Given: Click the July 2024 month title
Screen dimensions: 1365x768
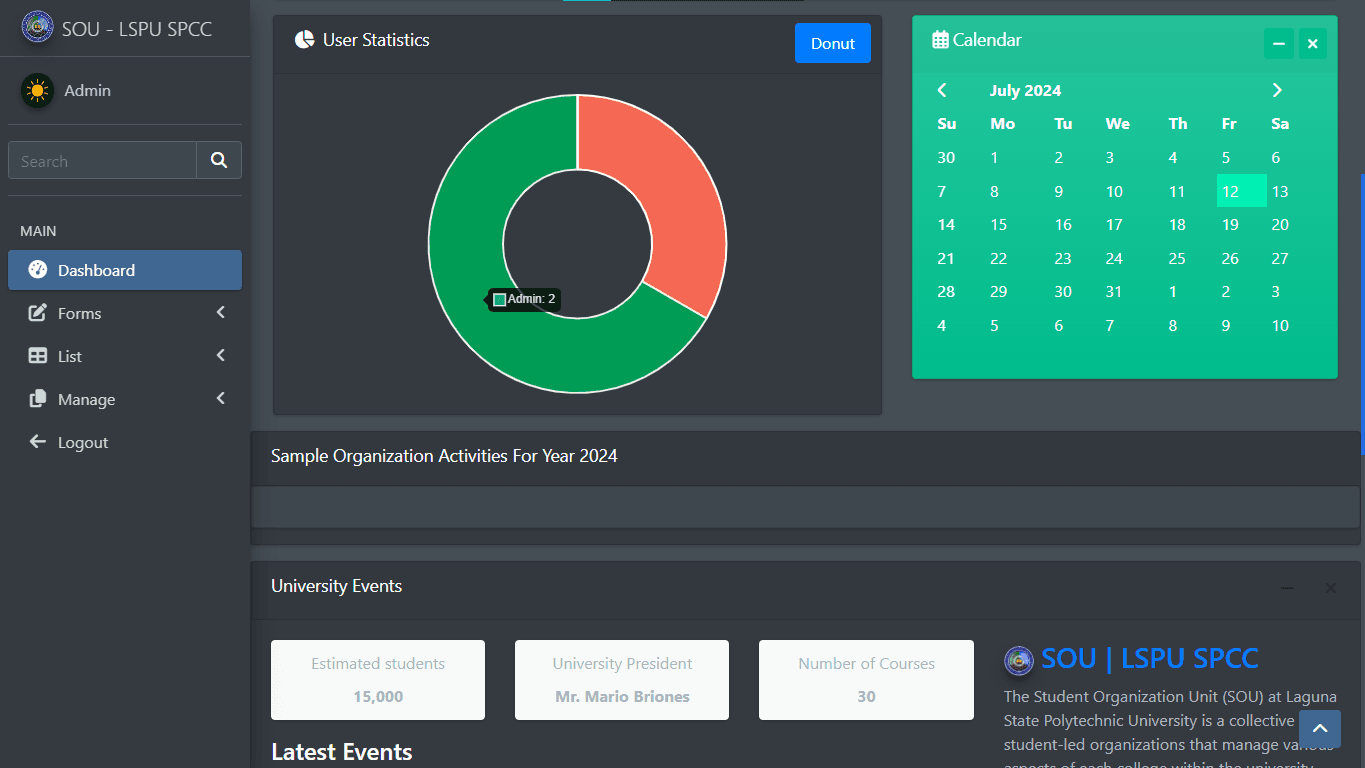Looking at the screenshot, I should [1025, 90].
